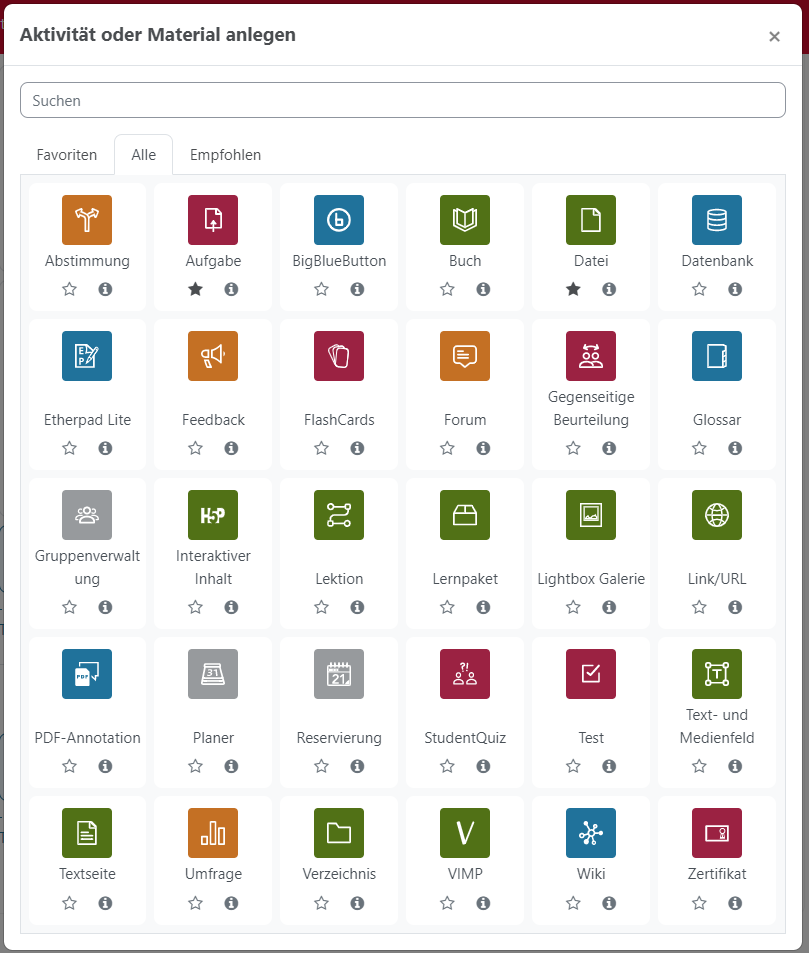Viewport: 809px width, 953px height.
Task: Open the BigBlueButton activity icon
Action: point(339,220)
